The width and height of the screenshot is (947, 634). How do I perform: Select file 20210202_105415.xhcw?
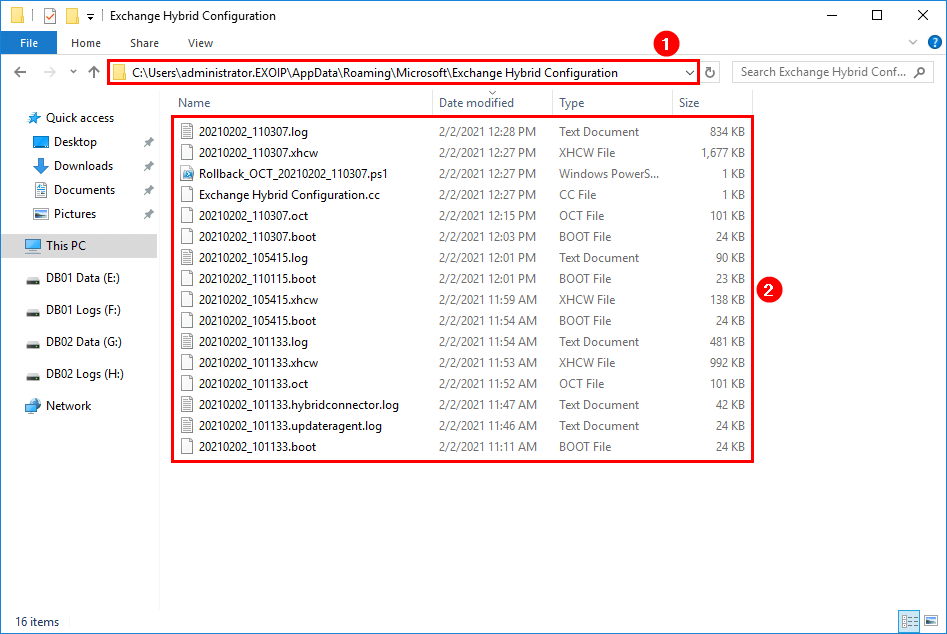point(258,300)
